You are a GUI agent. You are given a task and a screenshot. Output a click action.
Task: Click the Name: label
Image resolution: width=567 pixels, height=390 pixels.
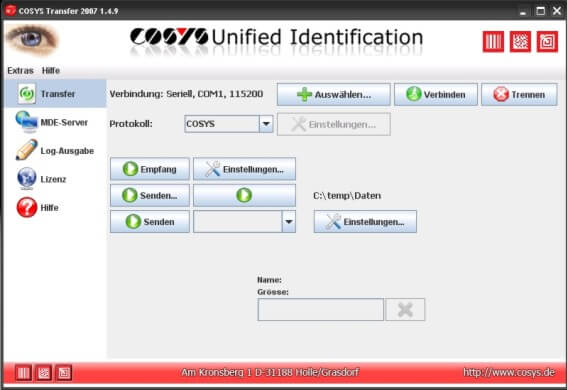pos(269,280)
